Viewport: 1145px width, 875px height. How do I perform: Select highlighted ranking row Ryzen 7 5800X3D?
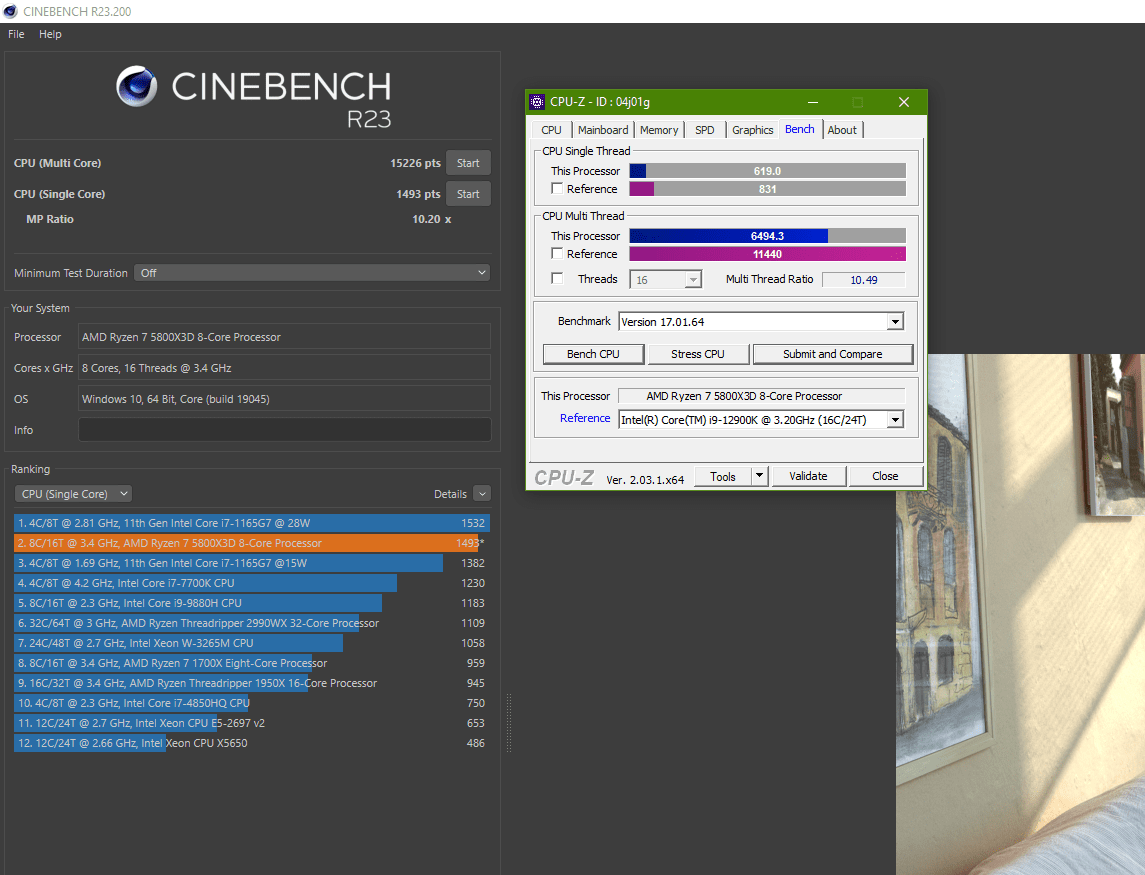(x=251, y=543)
